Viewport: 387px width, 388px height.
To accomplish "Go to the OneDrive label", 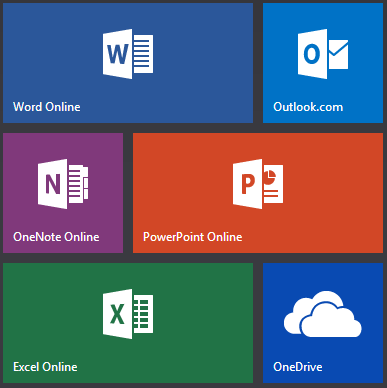I will tap(298, 367).
